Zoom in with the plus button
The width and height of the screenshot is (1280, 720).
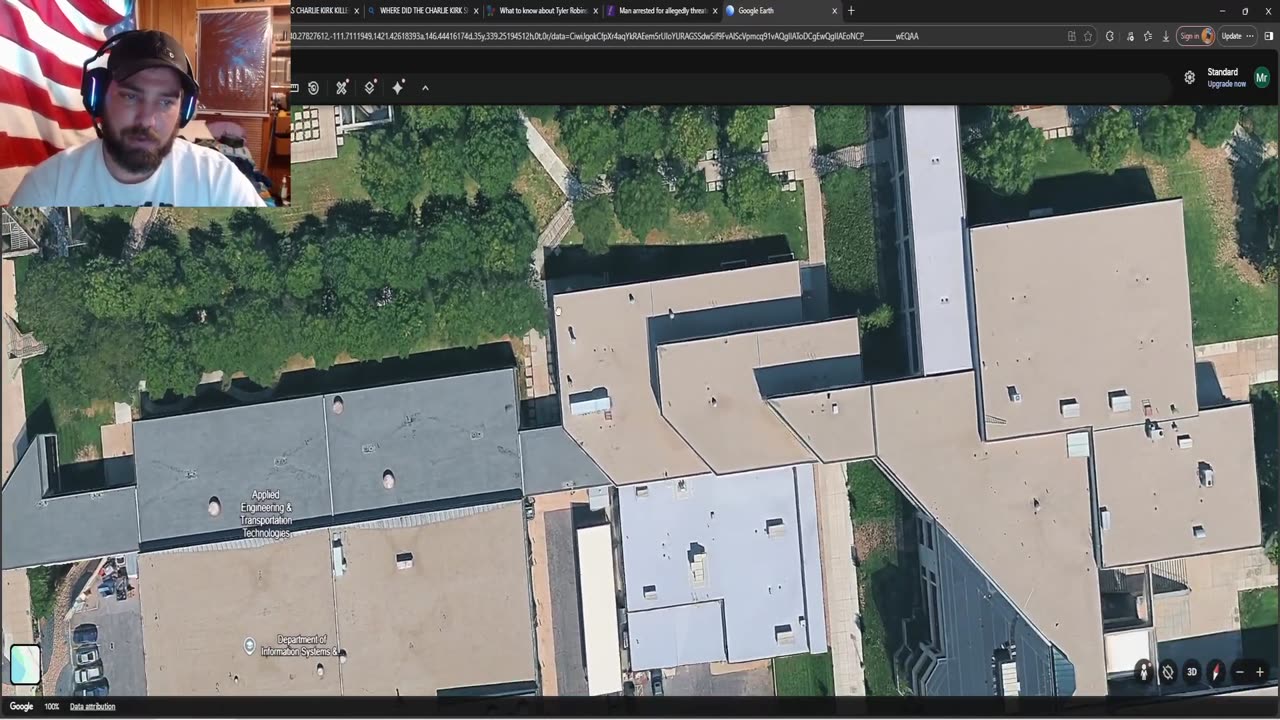(1260, 672)
